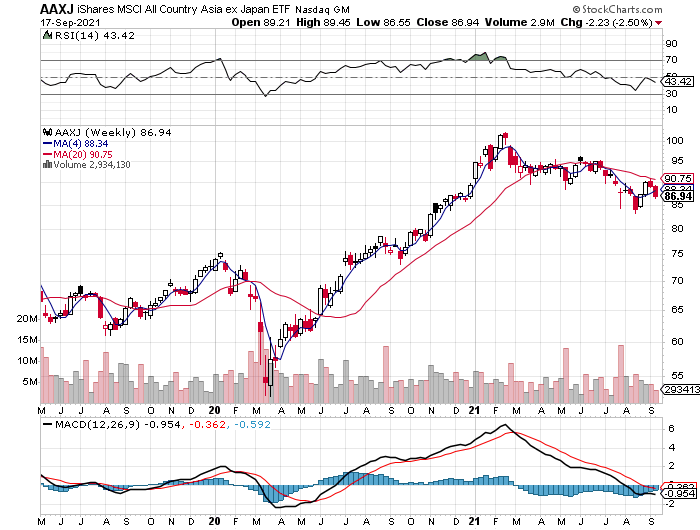
Task: Click the 100 price axis label
Action: click(675, 140)
